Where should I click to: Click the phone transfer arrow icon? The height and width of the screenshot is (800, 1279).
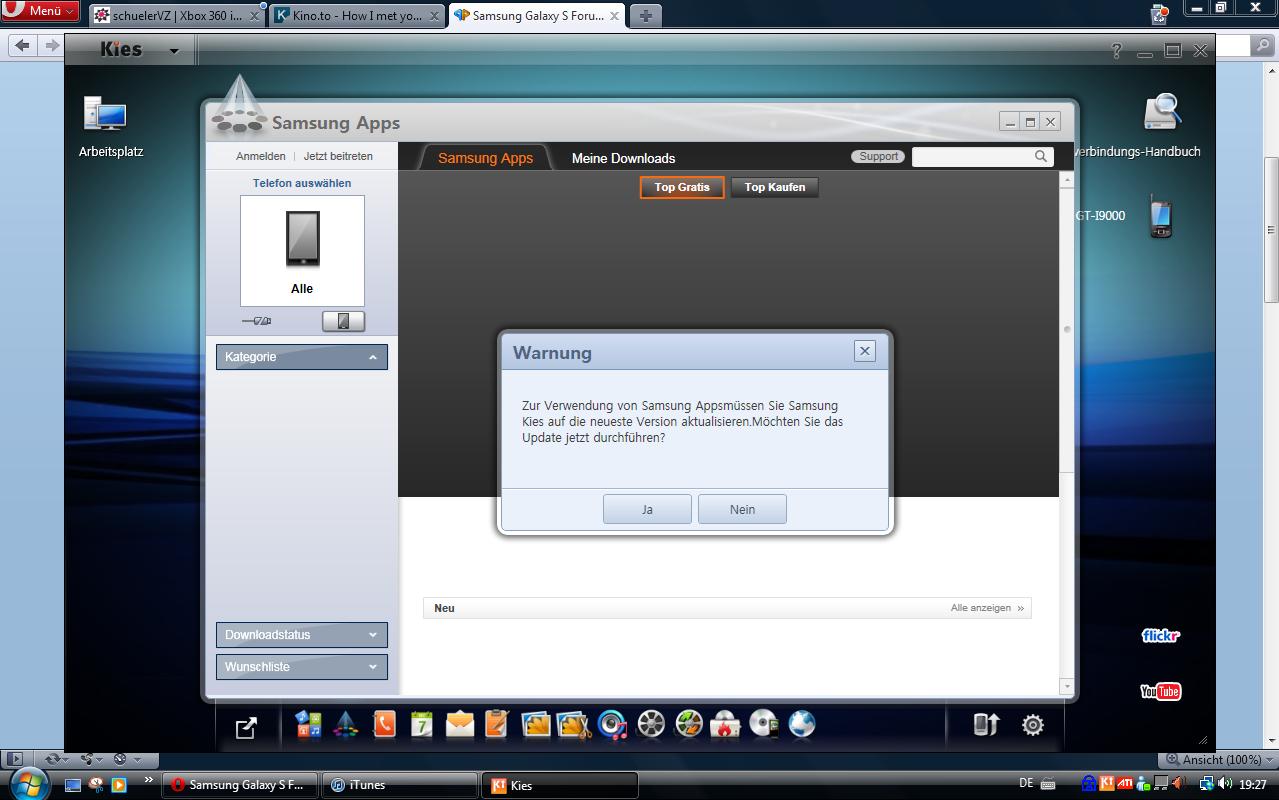pos(986,725)
